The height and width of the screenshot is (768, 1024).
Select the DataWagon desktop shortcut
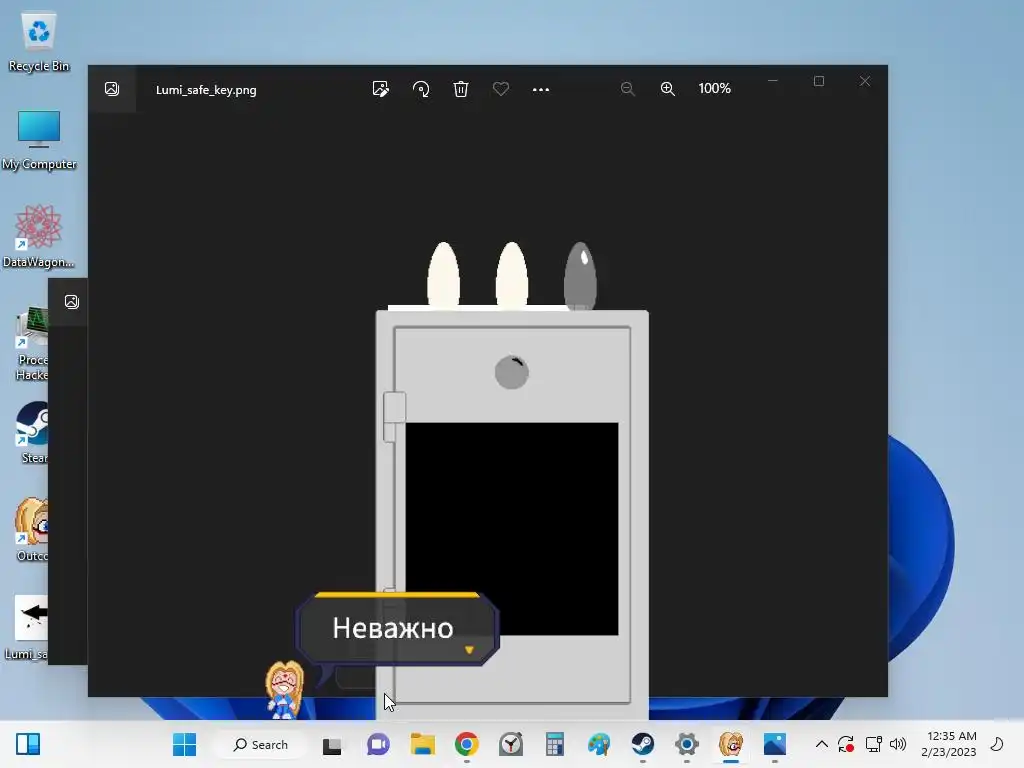pyautogui.click(x=39, y=236)
